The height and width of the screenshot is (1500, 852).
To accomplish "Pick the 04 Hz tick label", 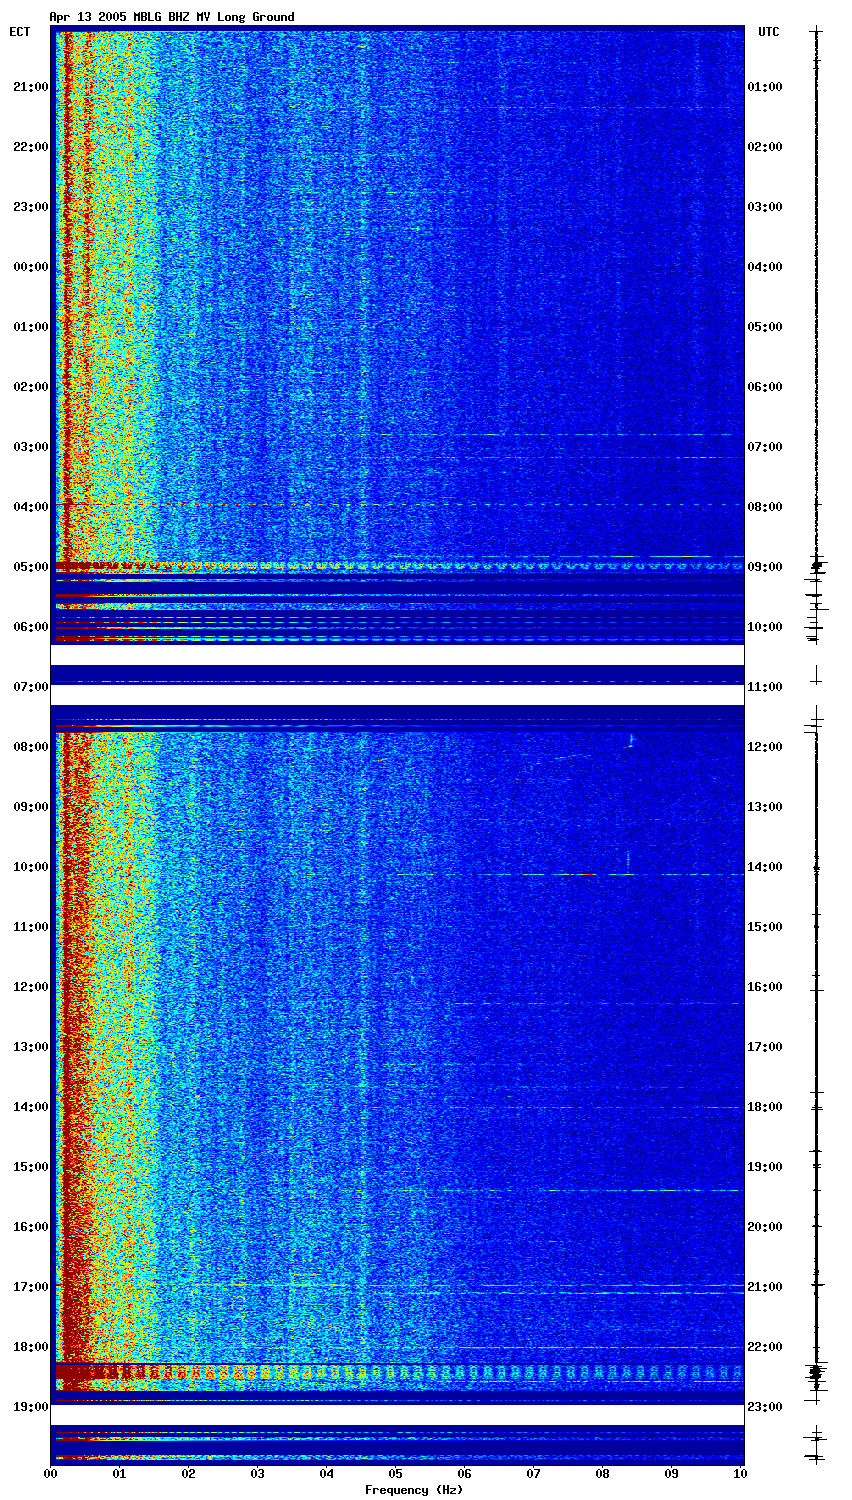I will pyautogui.click(x=327, y=1474).
